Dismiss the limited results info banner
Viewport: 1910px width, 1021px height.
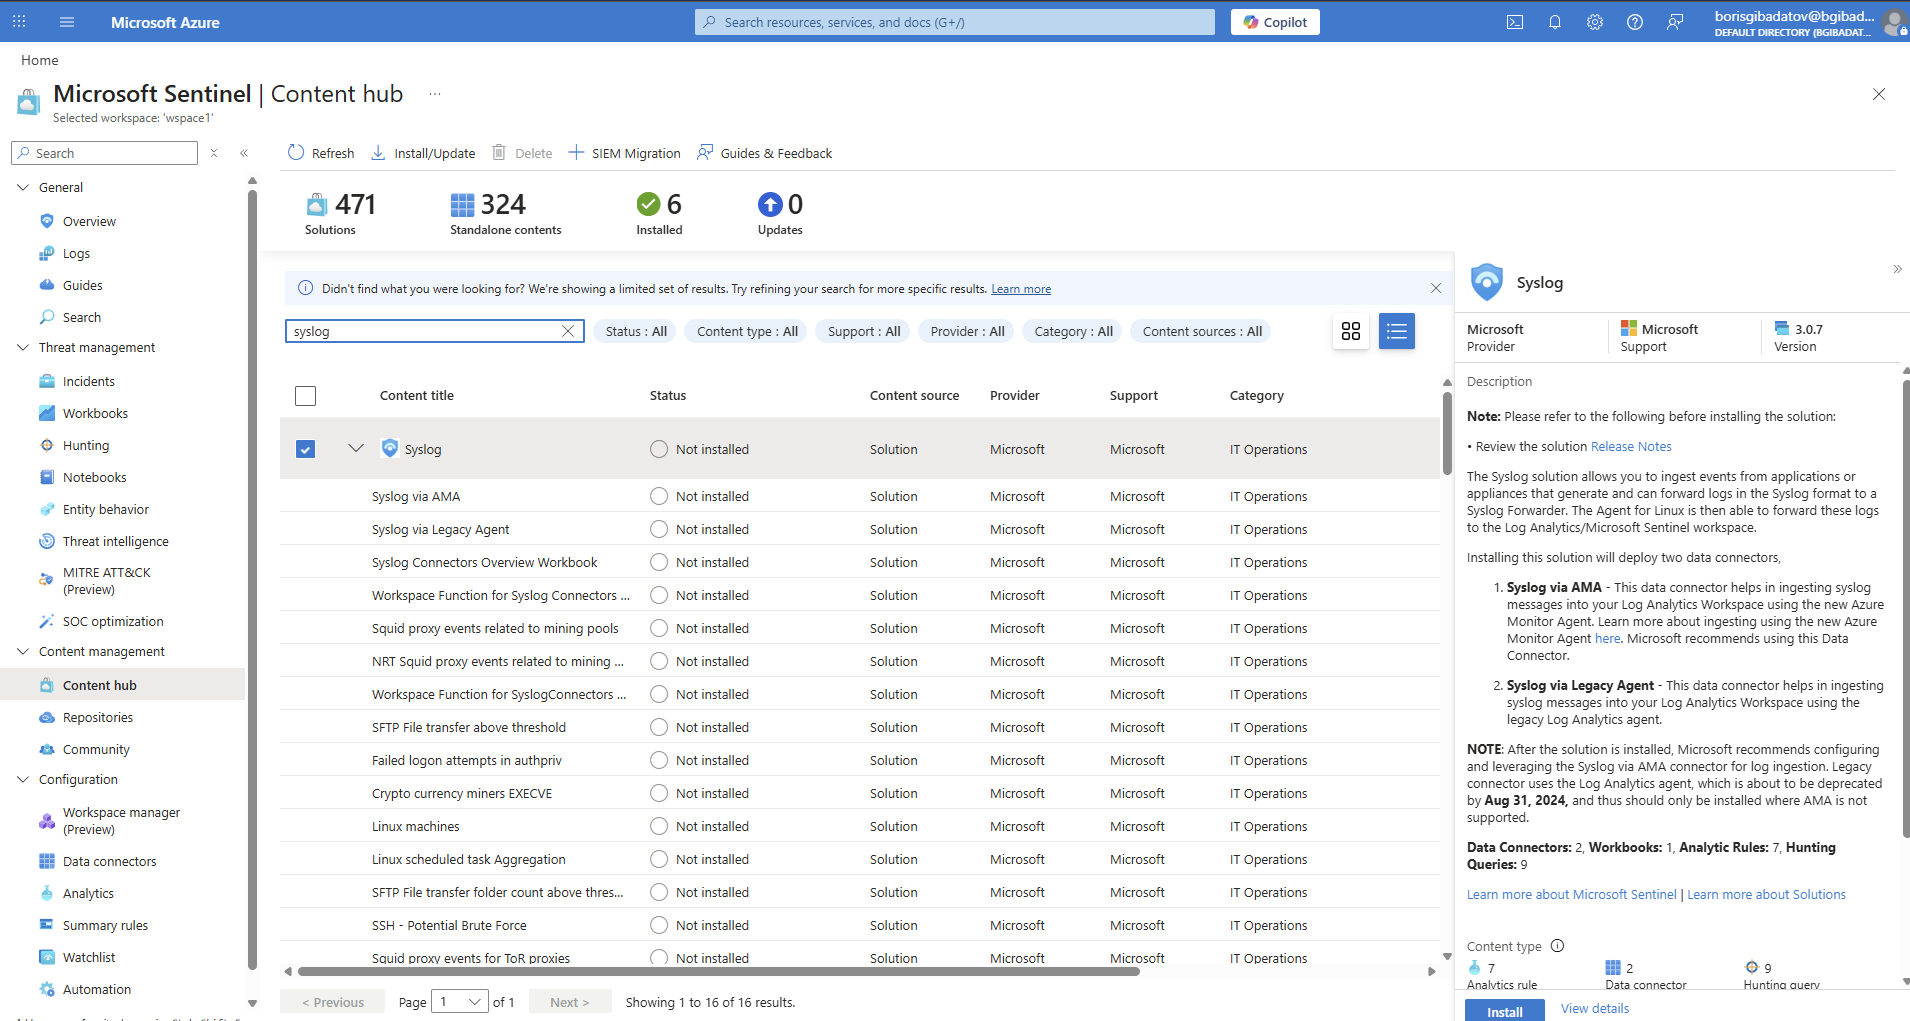tap(1436, 288)
